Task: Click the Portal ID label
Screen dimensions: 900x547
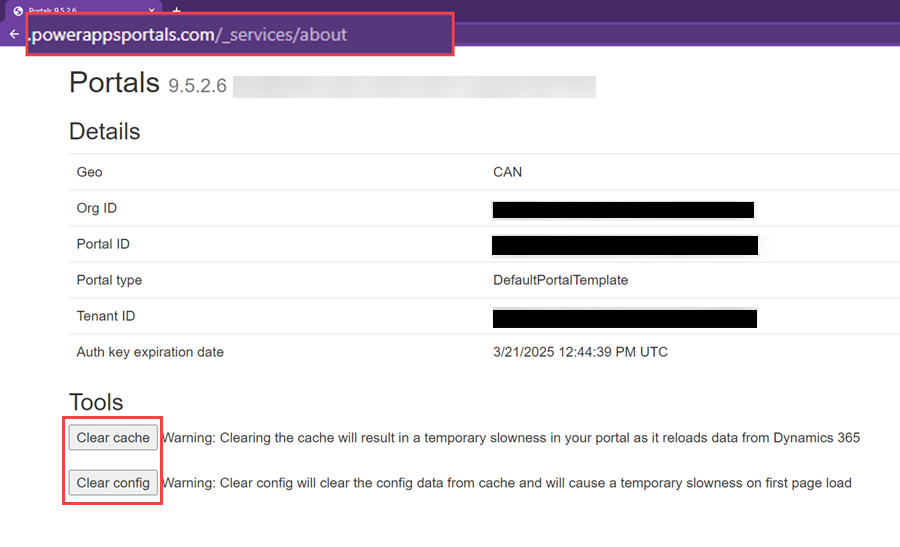Action: click(103, 244)
